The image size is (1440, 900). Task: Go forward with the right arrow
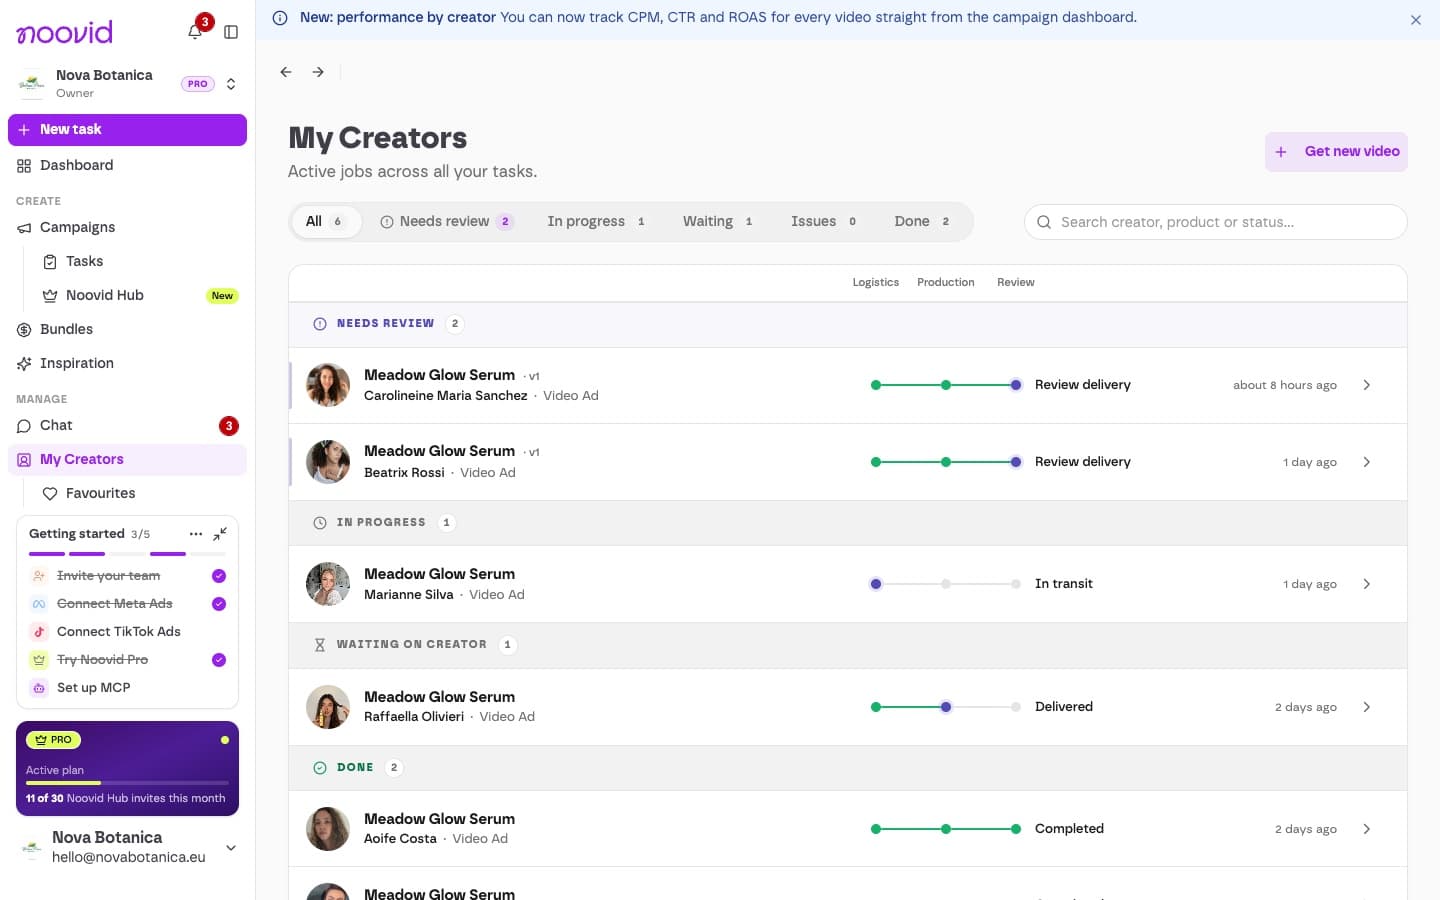318,72
